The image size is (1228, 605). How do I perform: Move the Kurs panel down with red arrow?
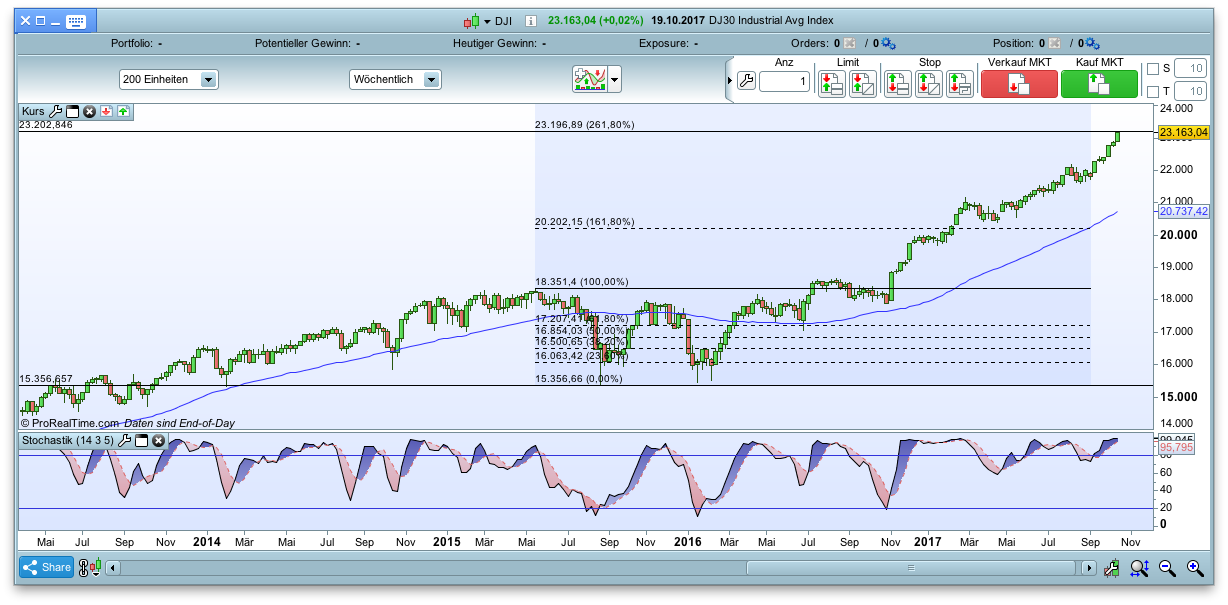[x=106, y=111]
